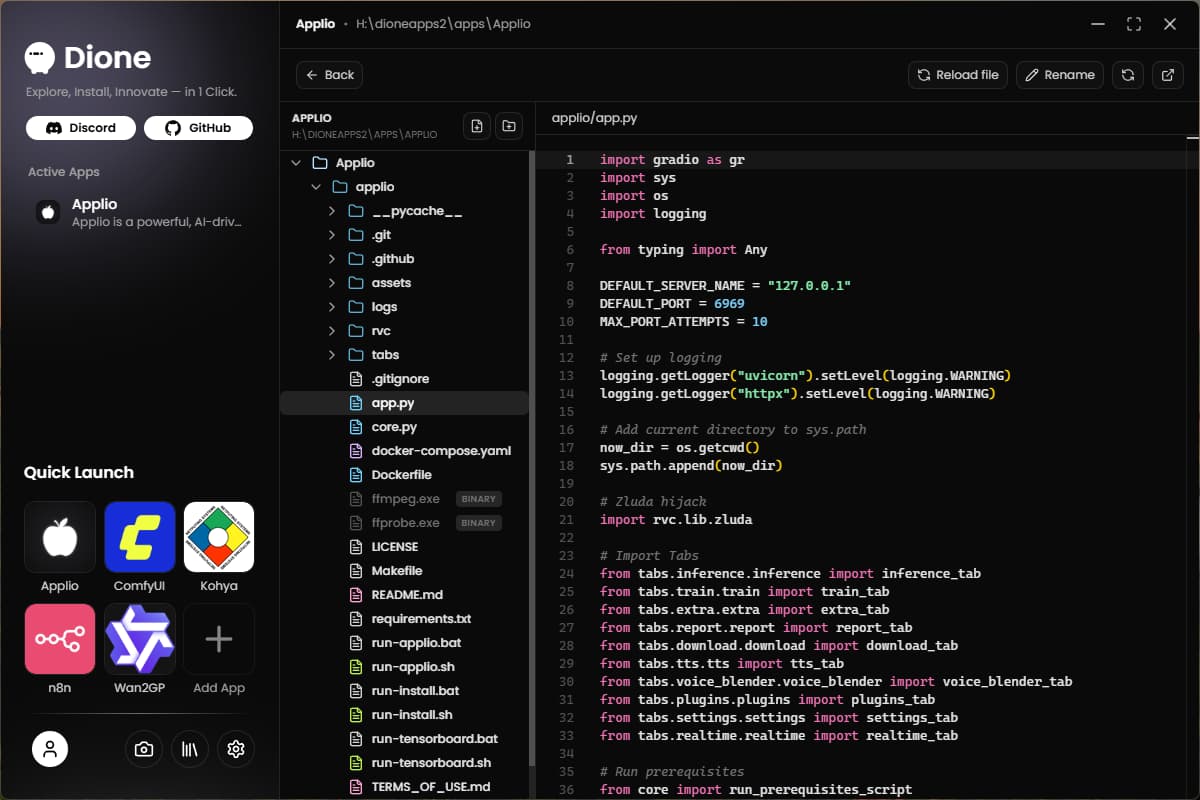Click the Add App plus tile
The width and height of the screenshot is (1200, 800).
pyautogui.click(x=219, y=639)
